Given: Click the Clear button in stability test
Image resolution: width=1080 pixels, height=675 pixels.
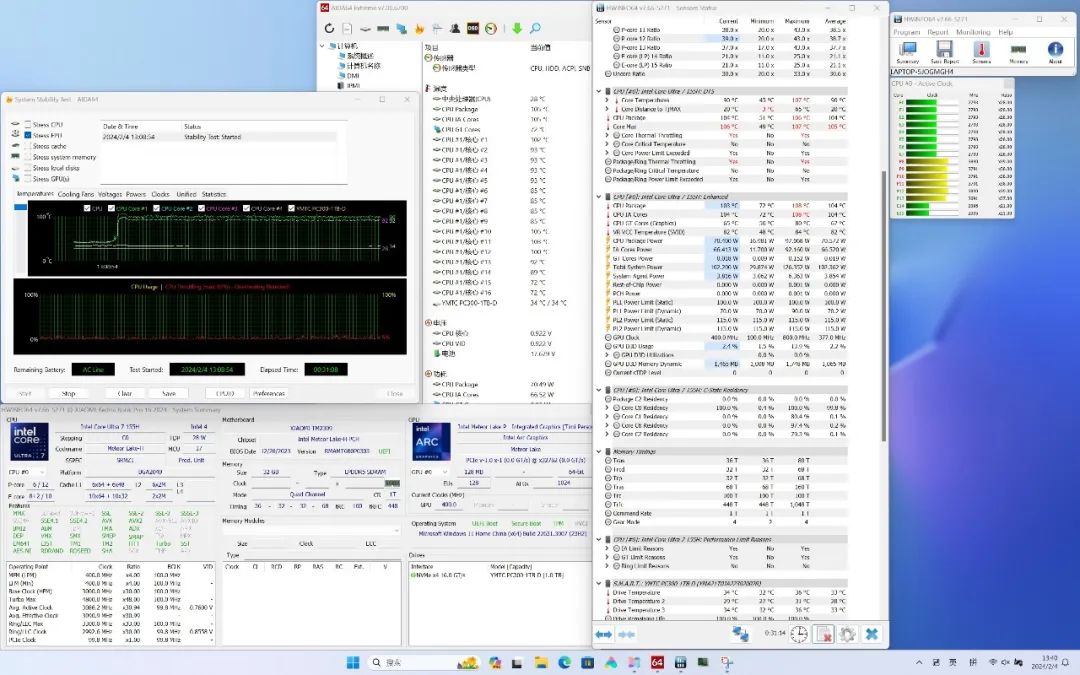Looking at the screenshot, I should (125, 393).
